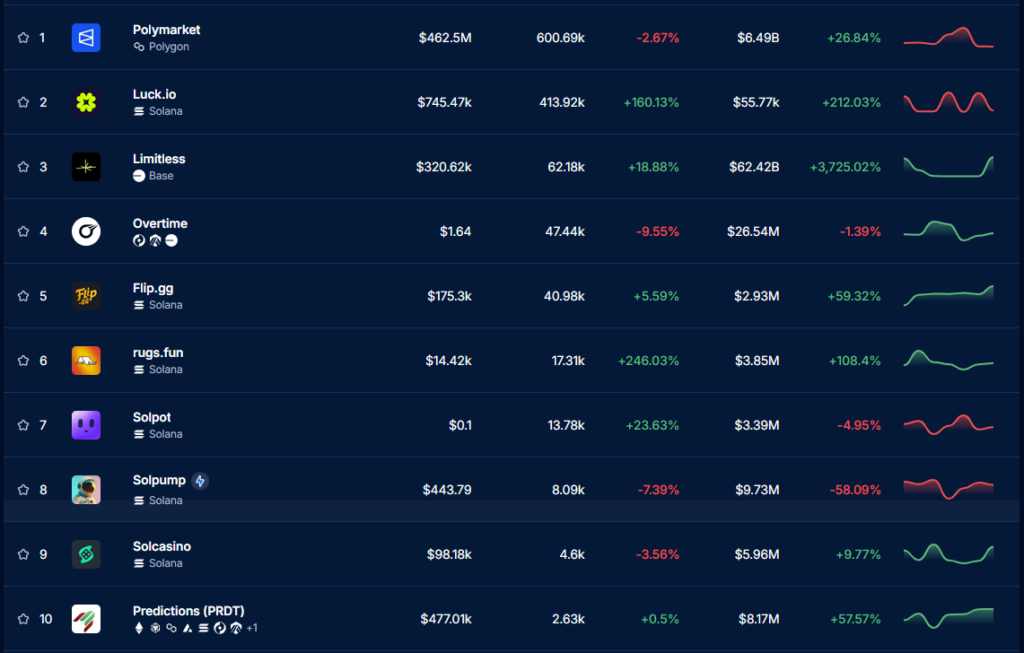
Task: Mark Flip.gg as favorite
Action: point(24,296)
